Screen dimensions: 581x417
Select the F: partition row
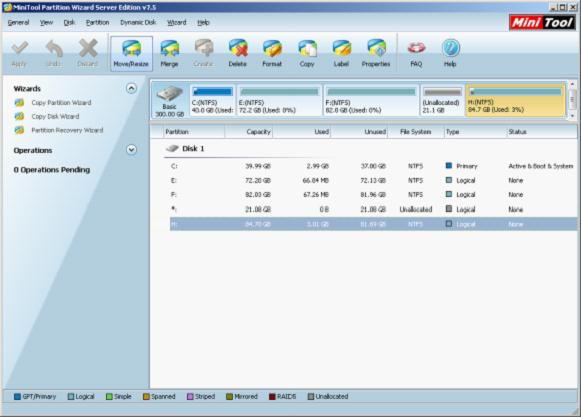pyautogui.click(x=373, y=195)
